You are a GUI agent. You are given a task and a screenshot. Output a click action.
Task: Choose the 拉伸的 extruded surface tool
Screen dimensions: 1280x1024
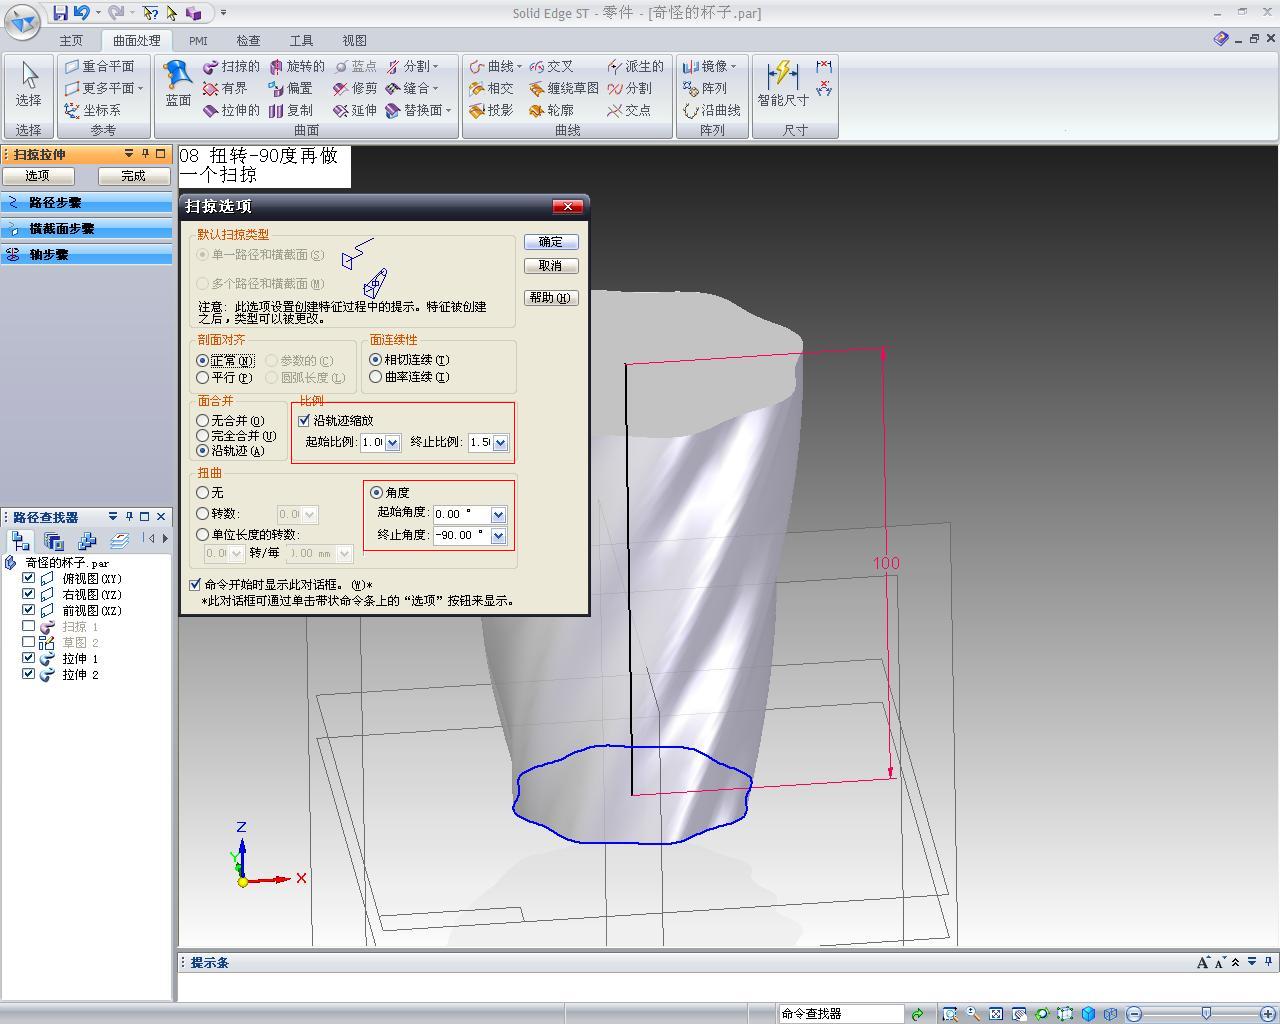[x=231, y=110]
